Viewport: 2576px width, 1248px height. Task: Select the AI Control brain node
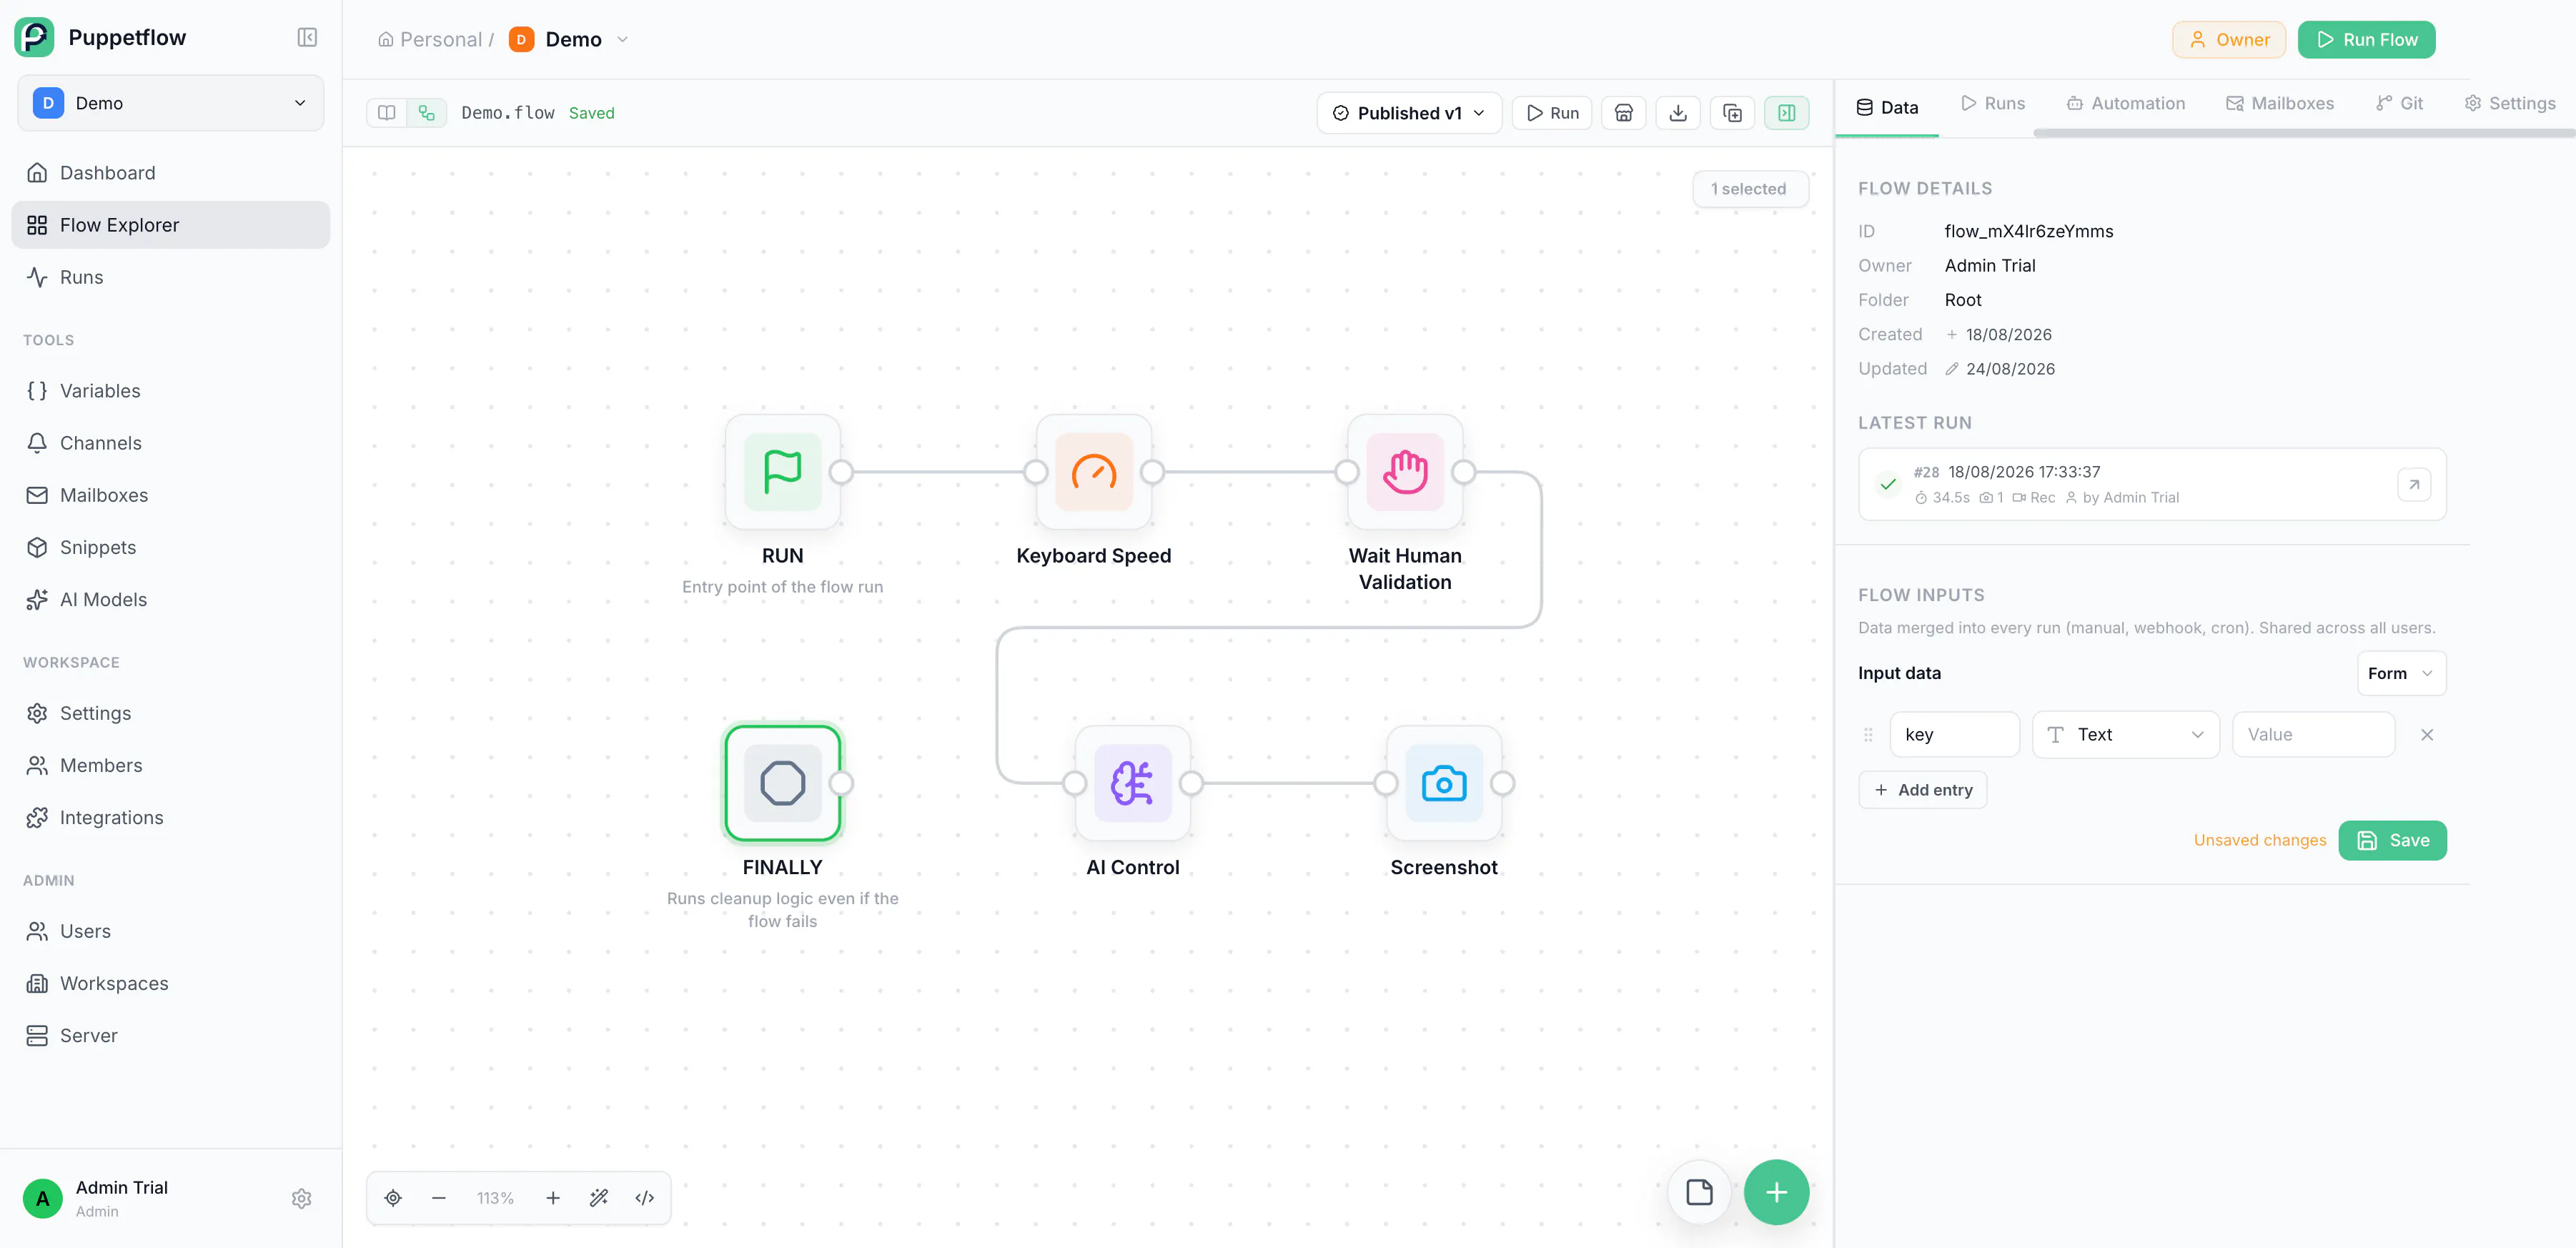click(1132, 783)
